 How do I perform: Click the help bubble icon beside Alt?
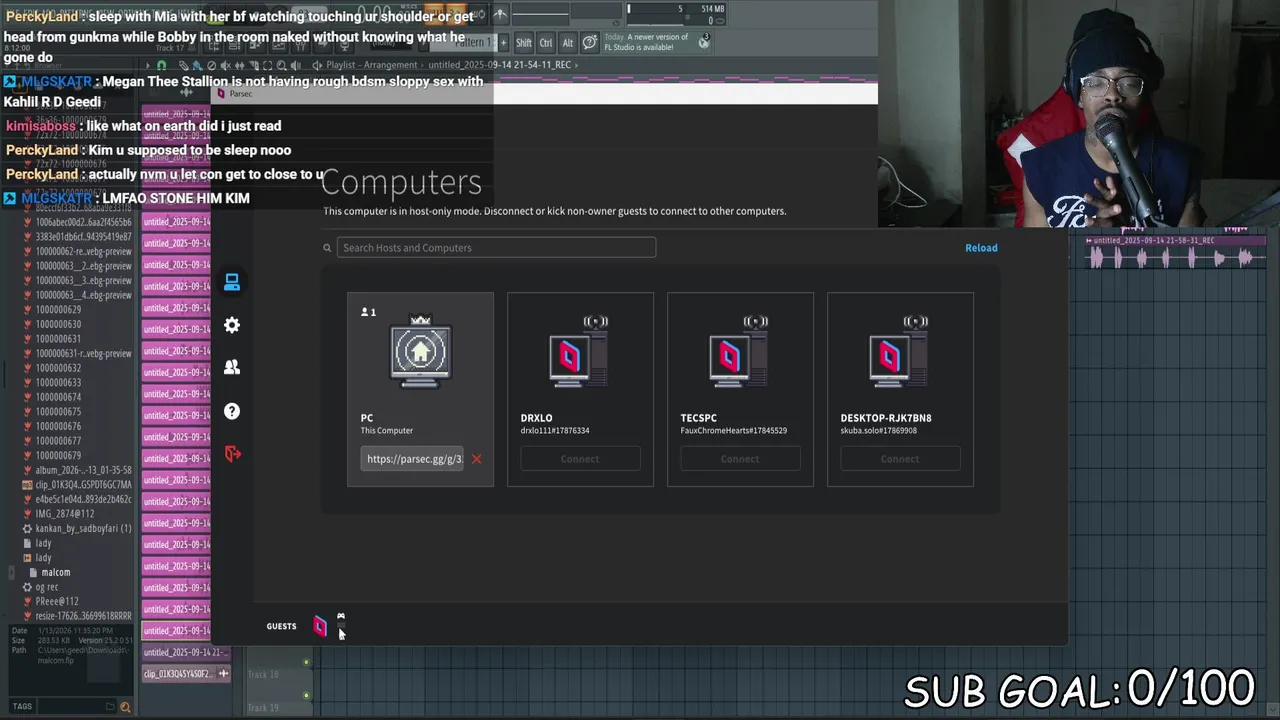click(590, 42)
